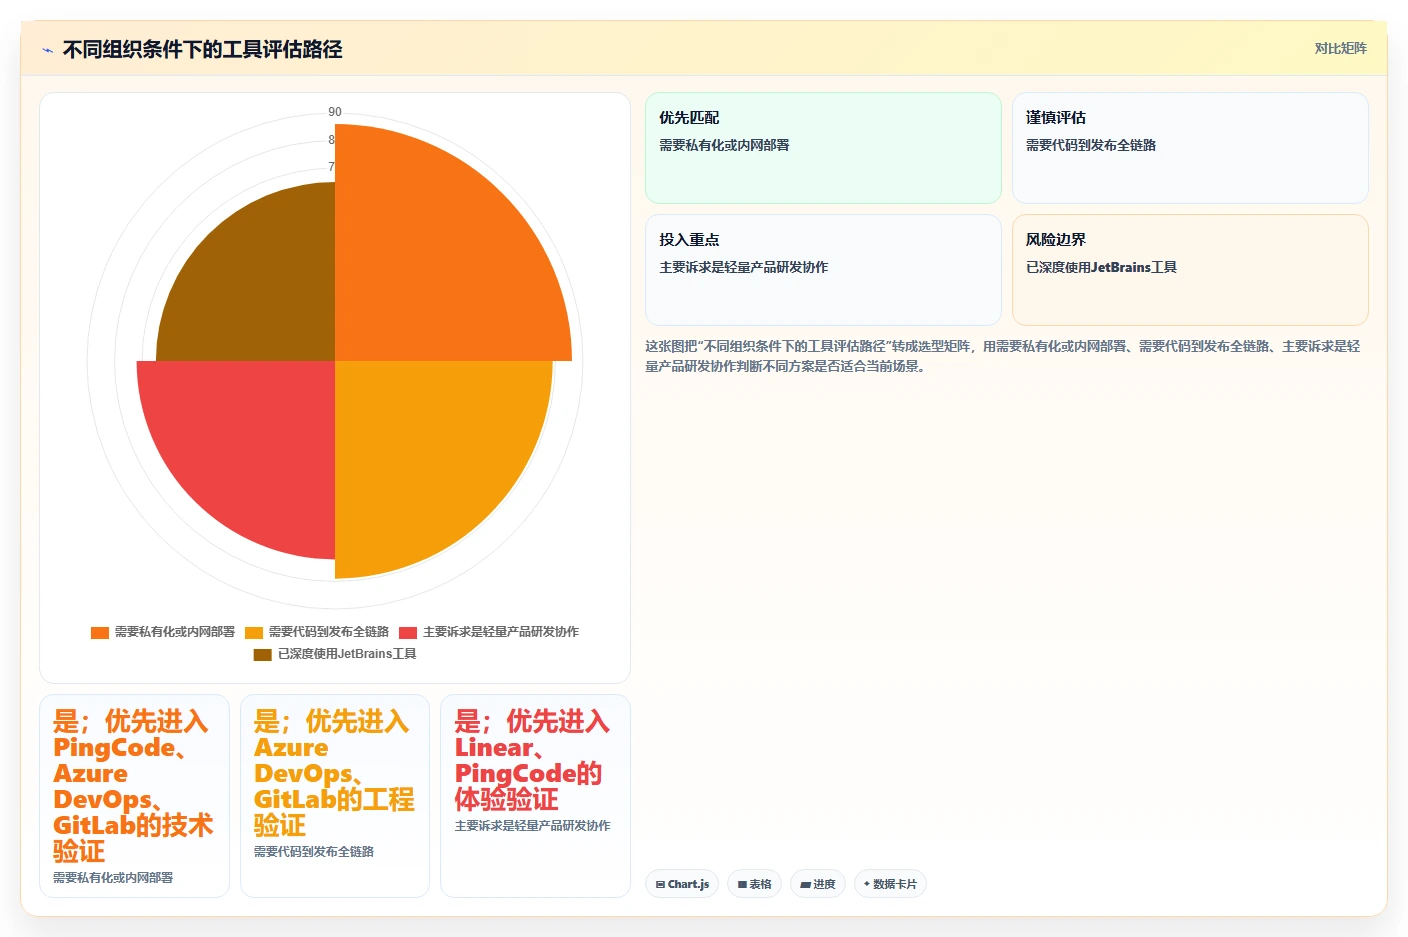Select the 投入重点 matrix card
This screenshot has height=937, width=1408.
coord(823,270)
